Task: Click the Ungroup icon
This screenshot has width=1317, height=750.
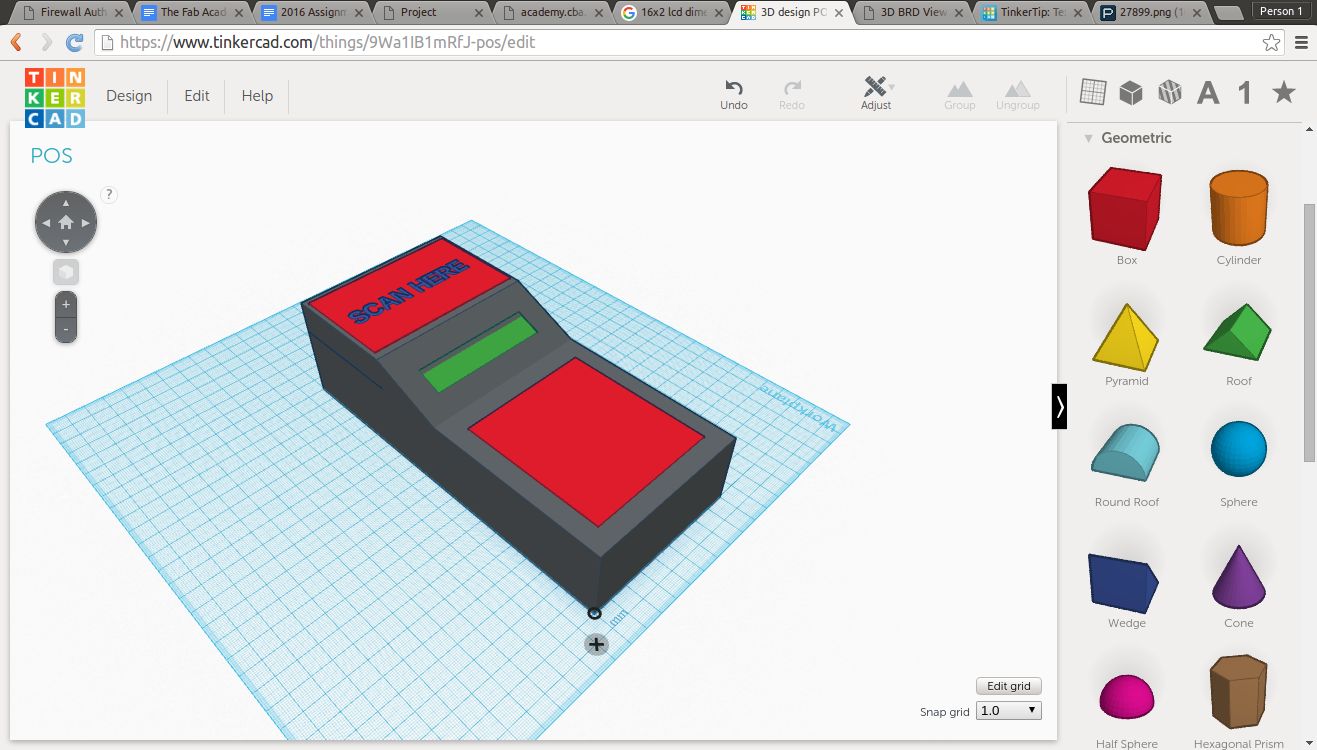Action: [1017, 87]
